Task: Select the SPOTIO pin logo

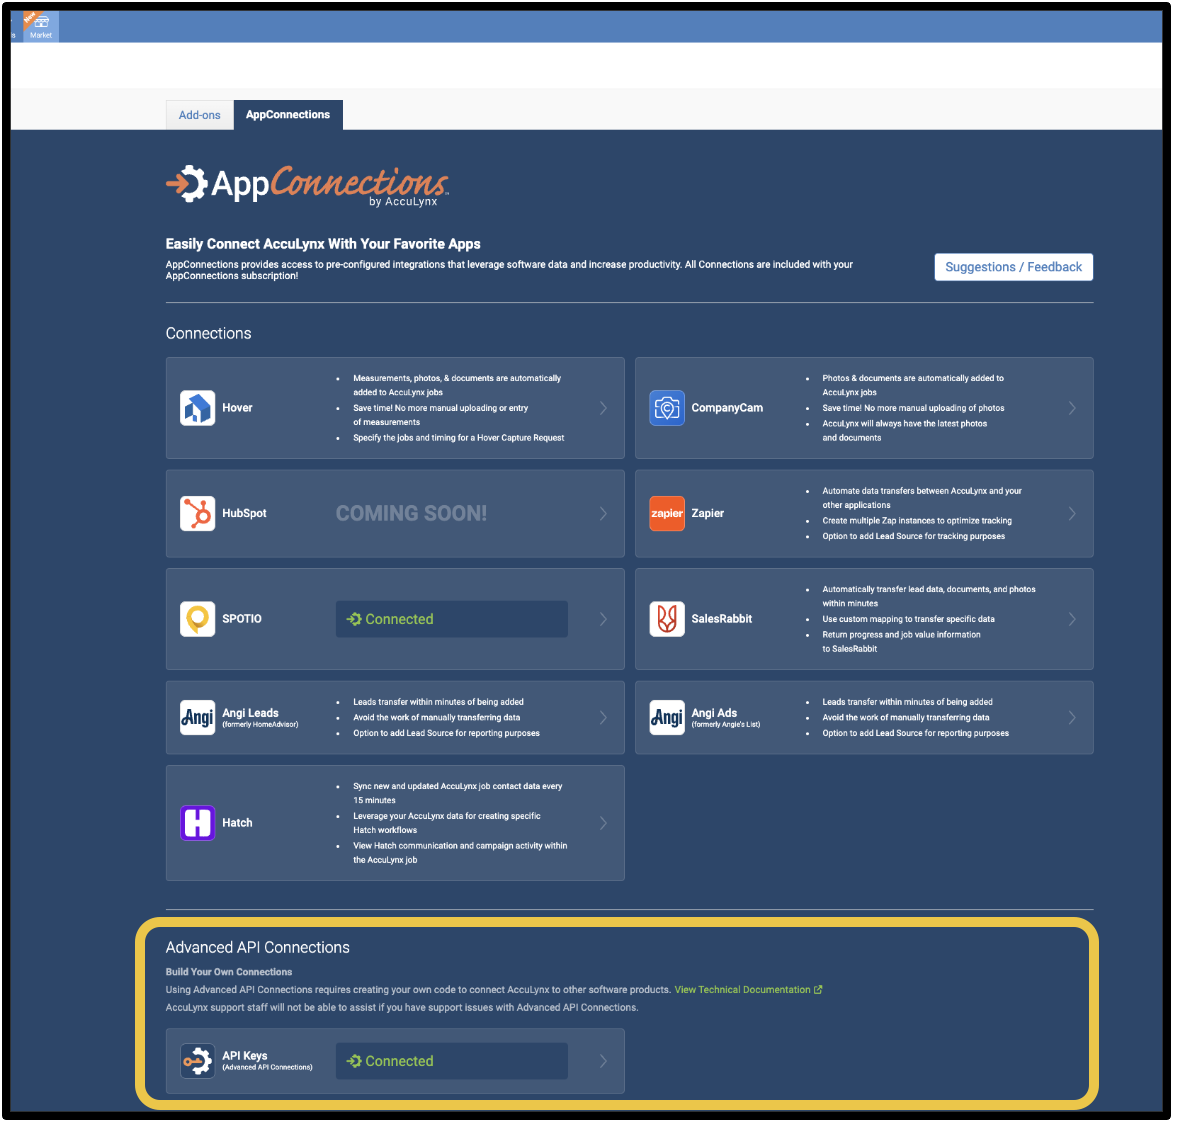Action: [198, 621]
